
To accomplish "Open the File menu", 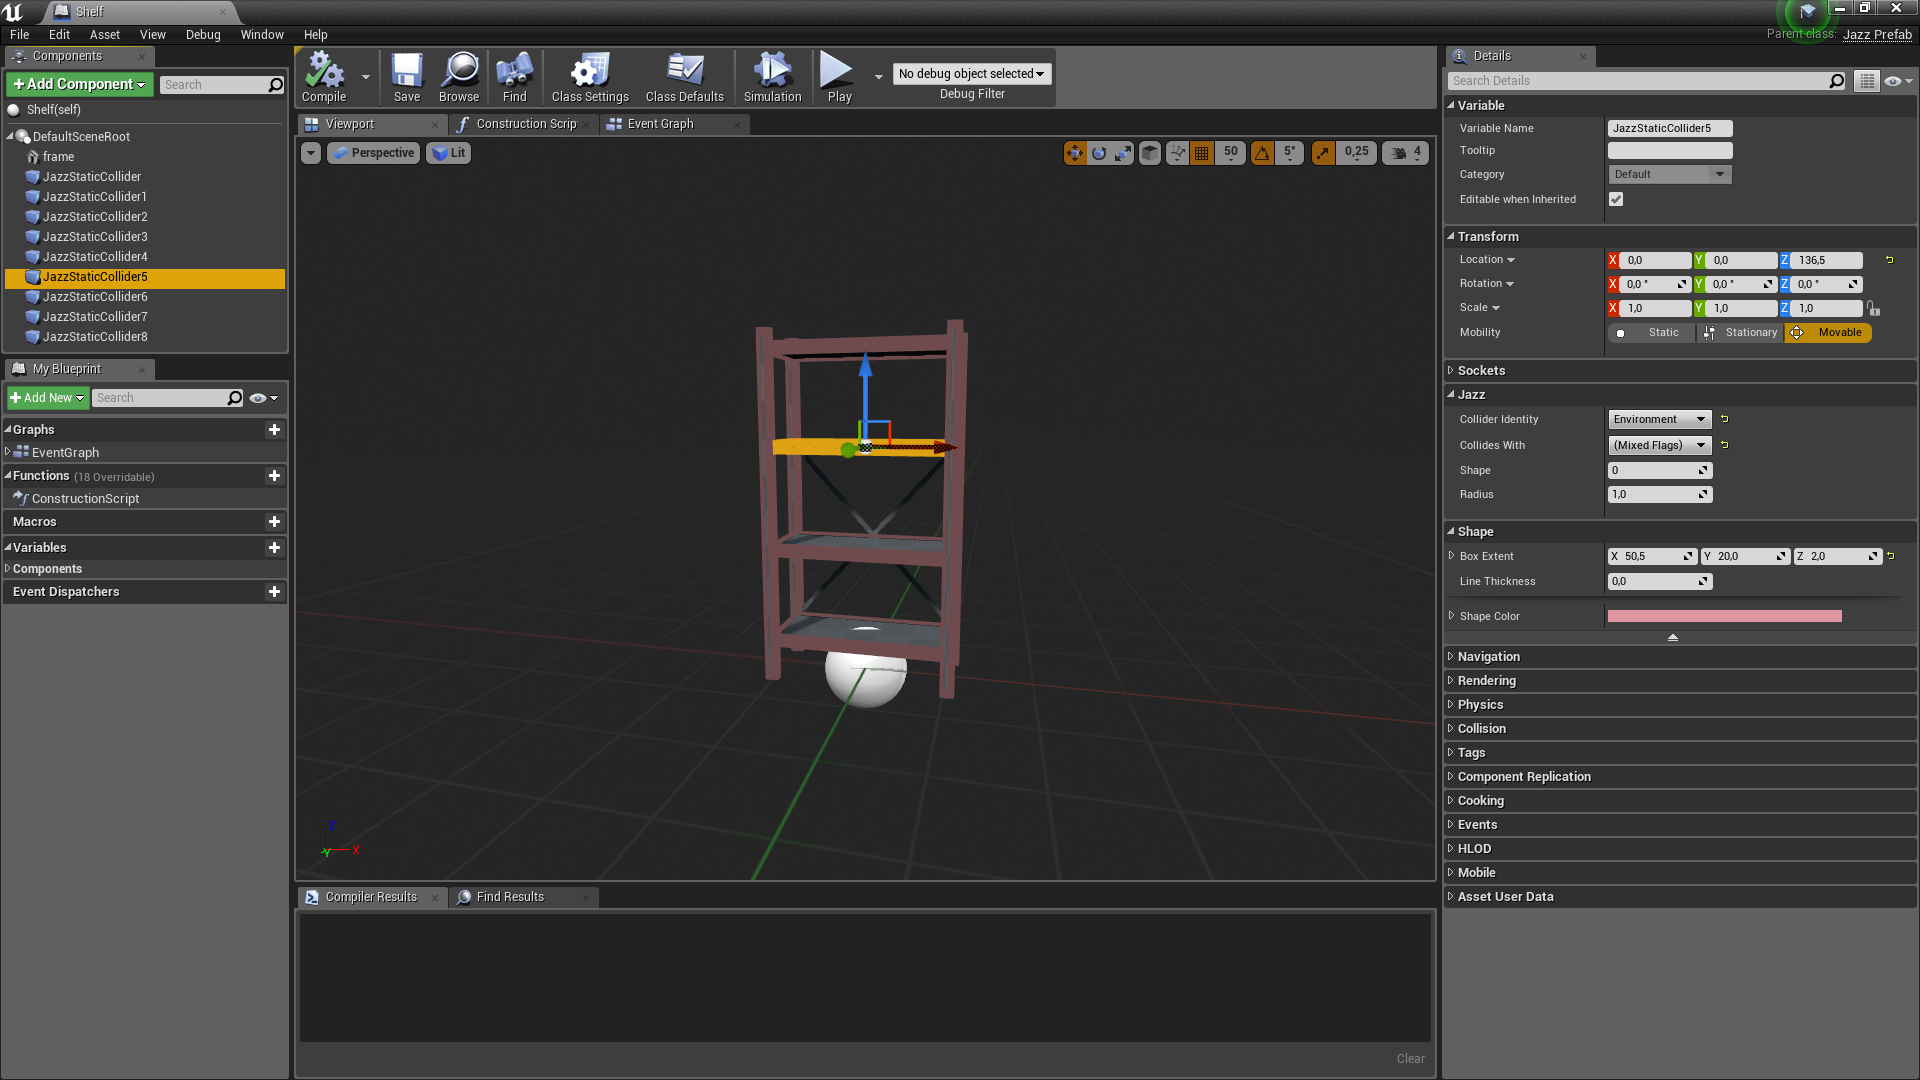I will (19, 34).
